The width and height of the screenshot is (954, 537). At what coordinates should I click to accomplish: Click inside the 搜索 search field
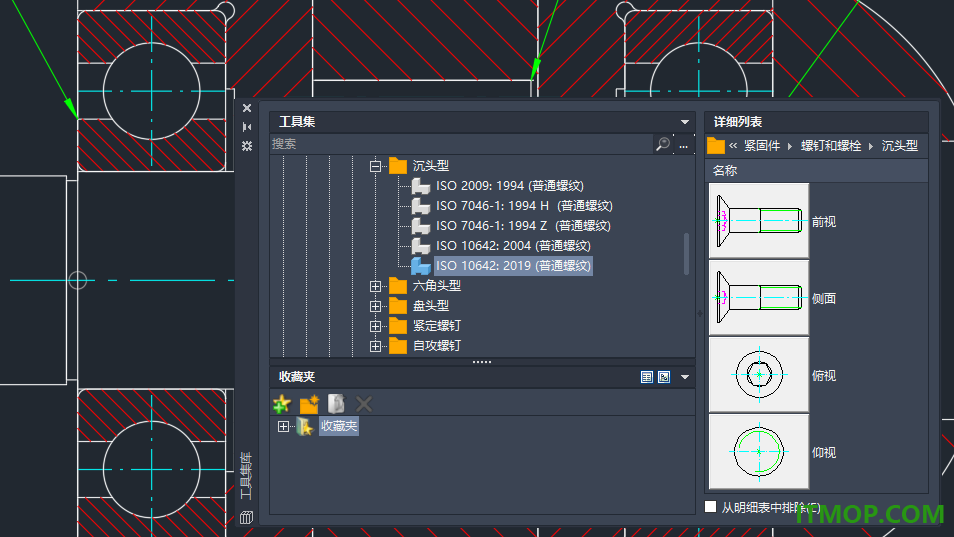[461, 144]
